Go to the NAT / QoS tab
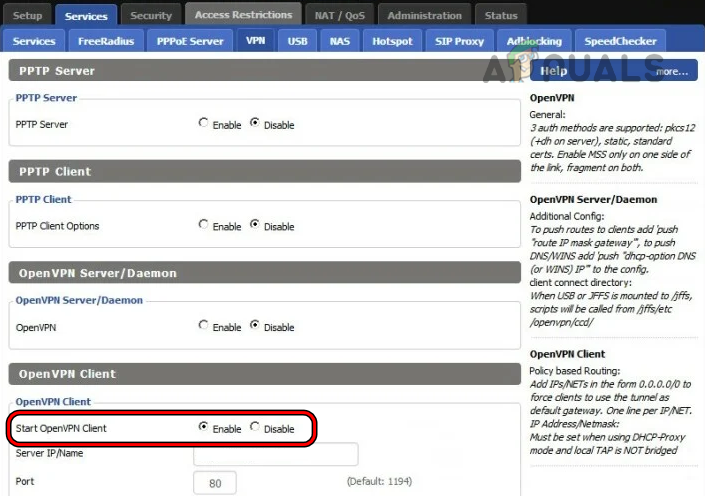705x496 pixels. tap(339, 15)
